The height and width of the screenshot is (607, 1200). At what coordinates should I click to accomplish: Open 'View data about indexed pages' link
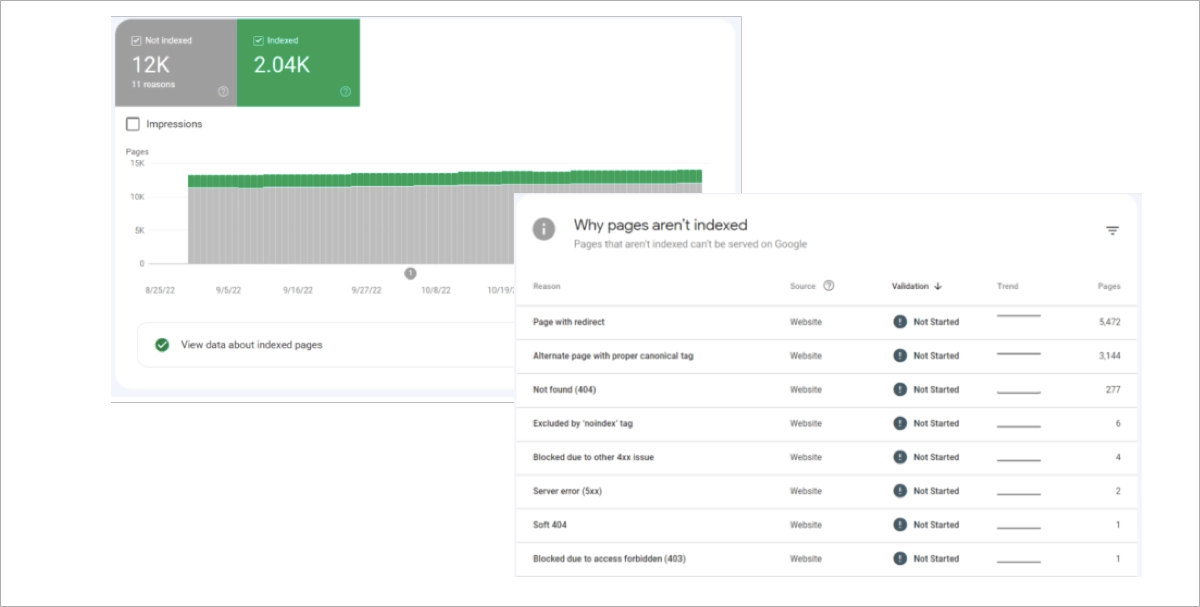[x=251, y=345]
